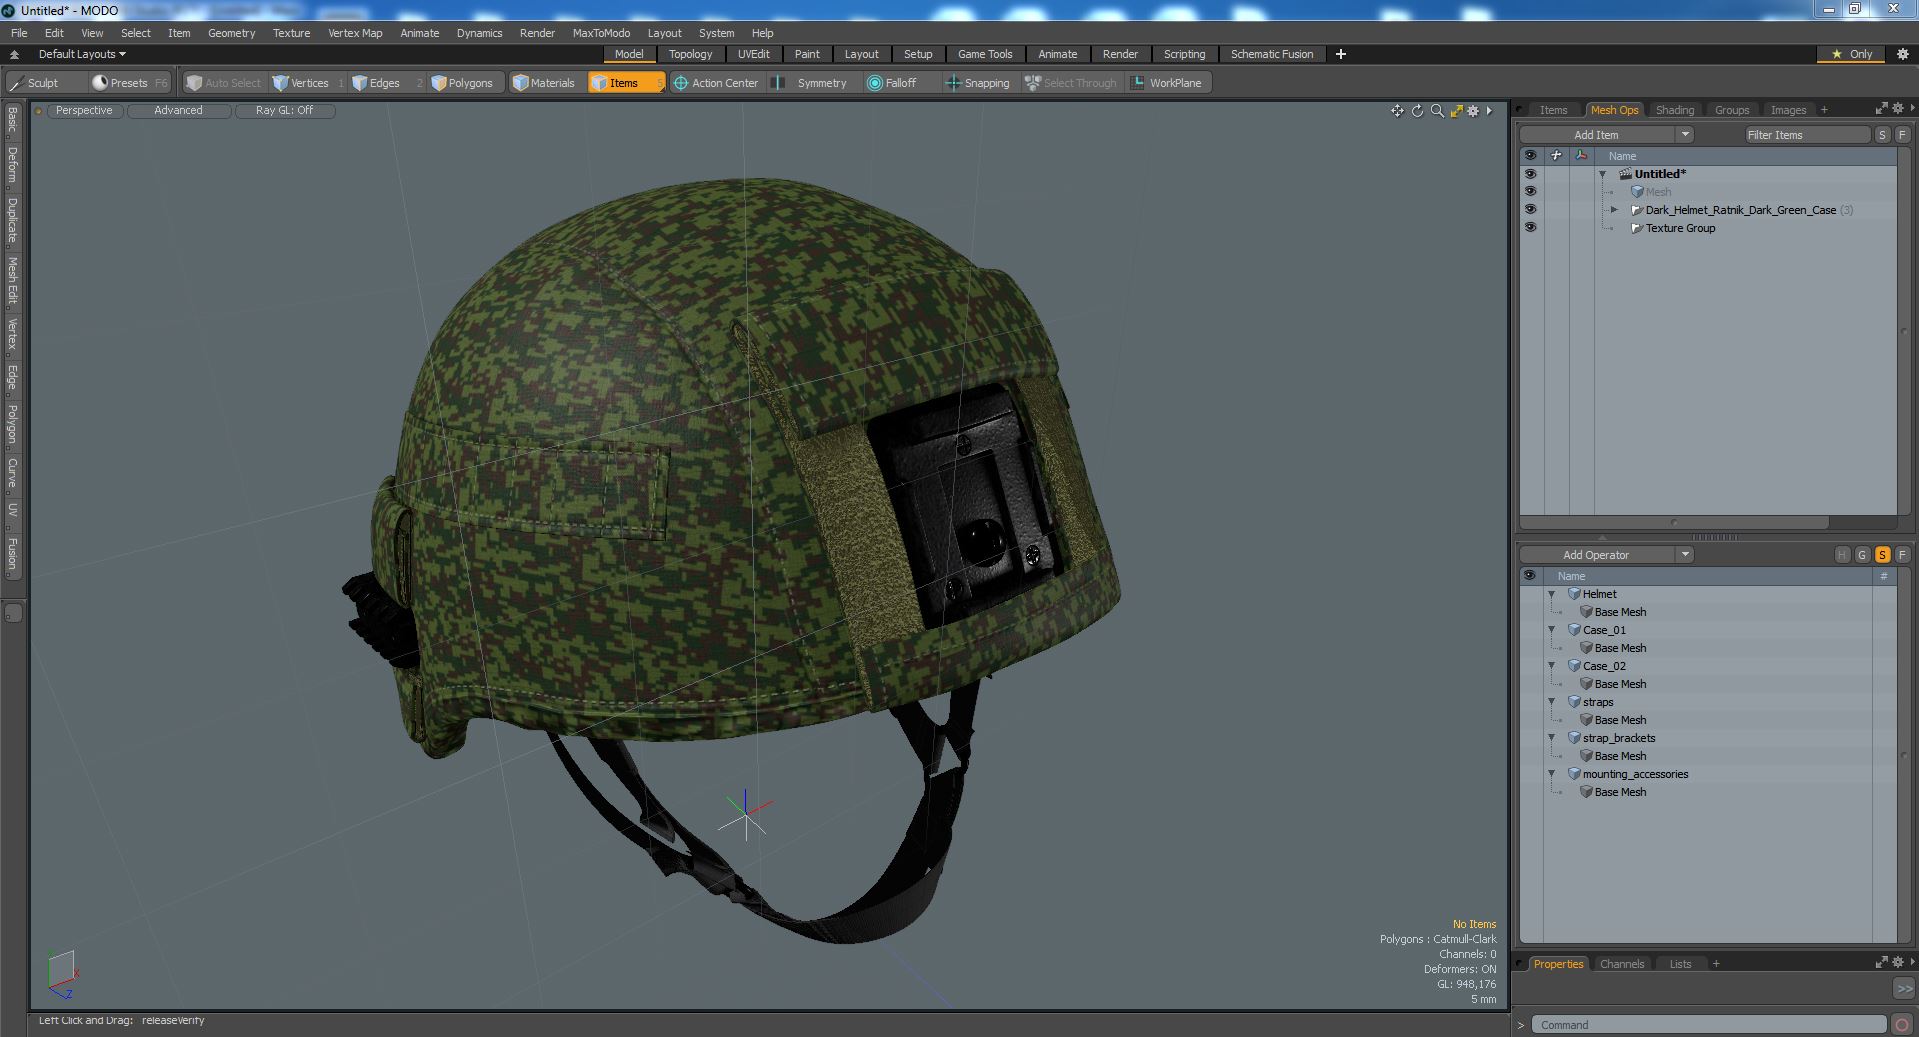Collapse the Case_01 operator stack
1919x1037 pixels.
pyautogui.click(x=1552, y=630)
